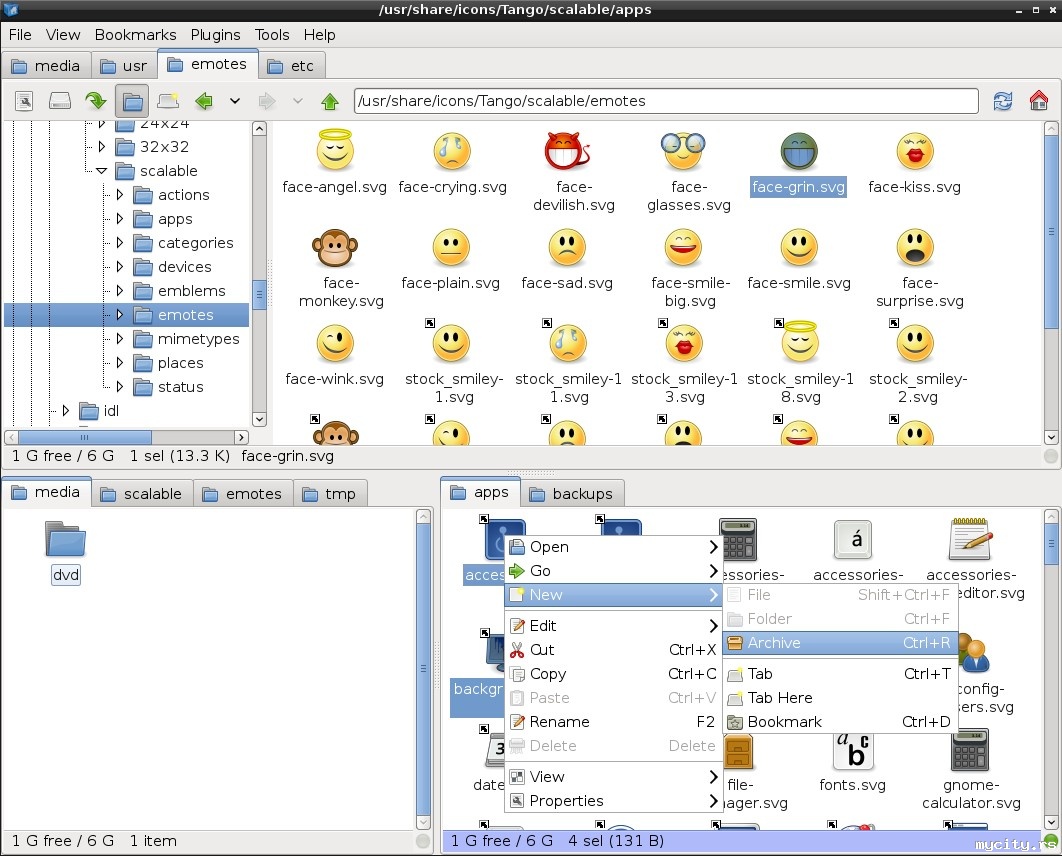
Task: Click the green curved-arrow toolbar icon
Action: pos(95,101)
